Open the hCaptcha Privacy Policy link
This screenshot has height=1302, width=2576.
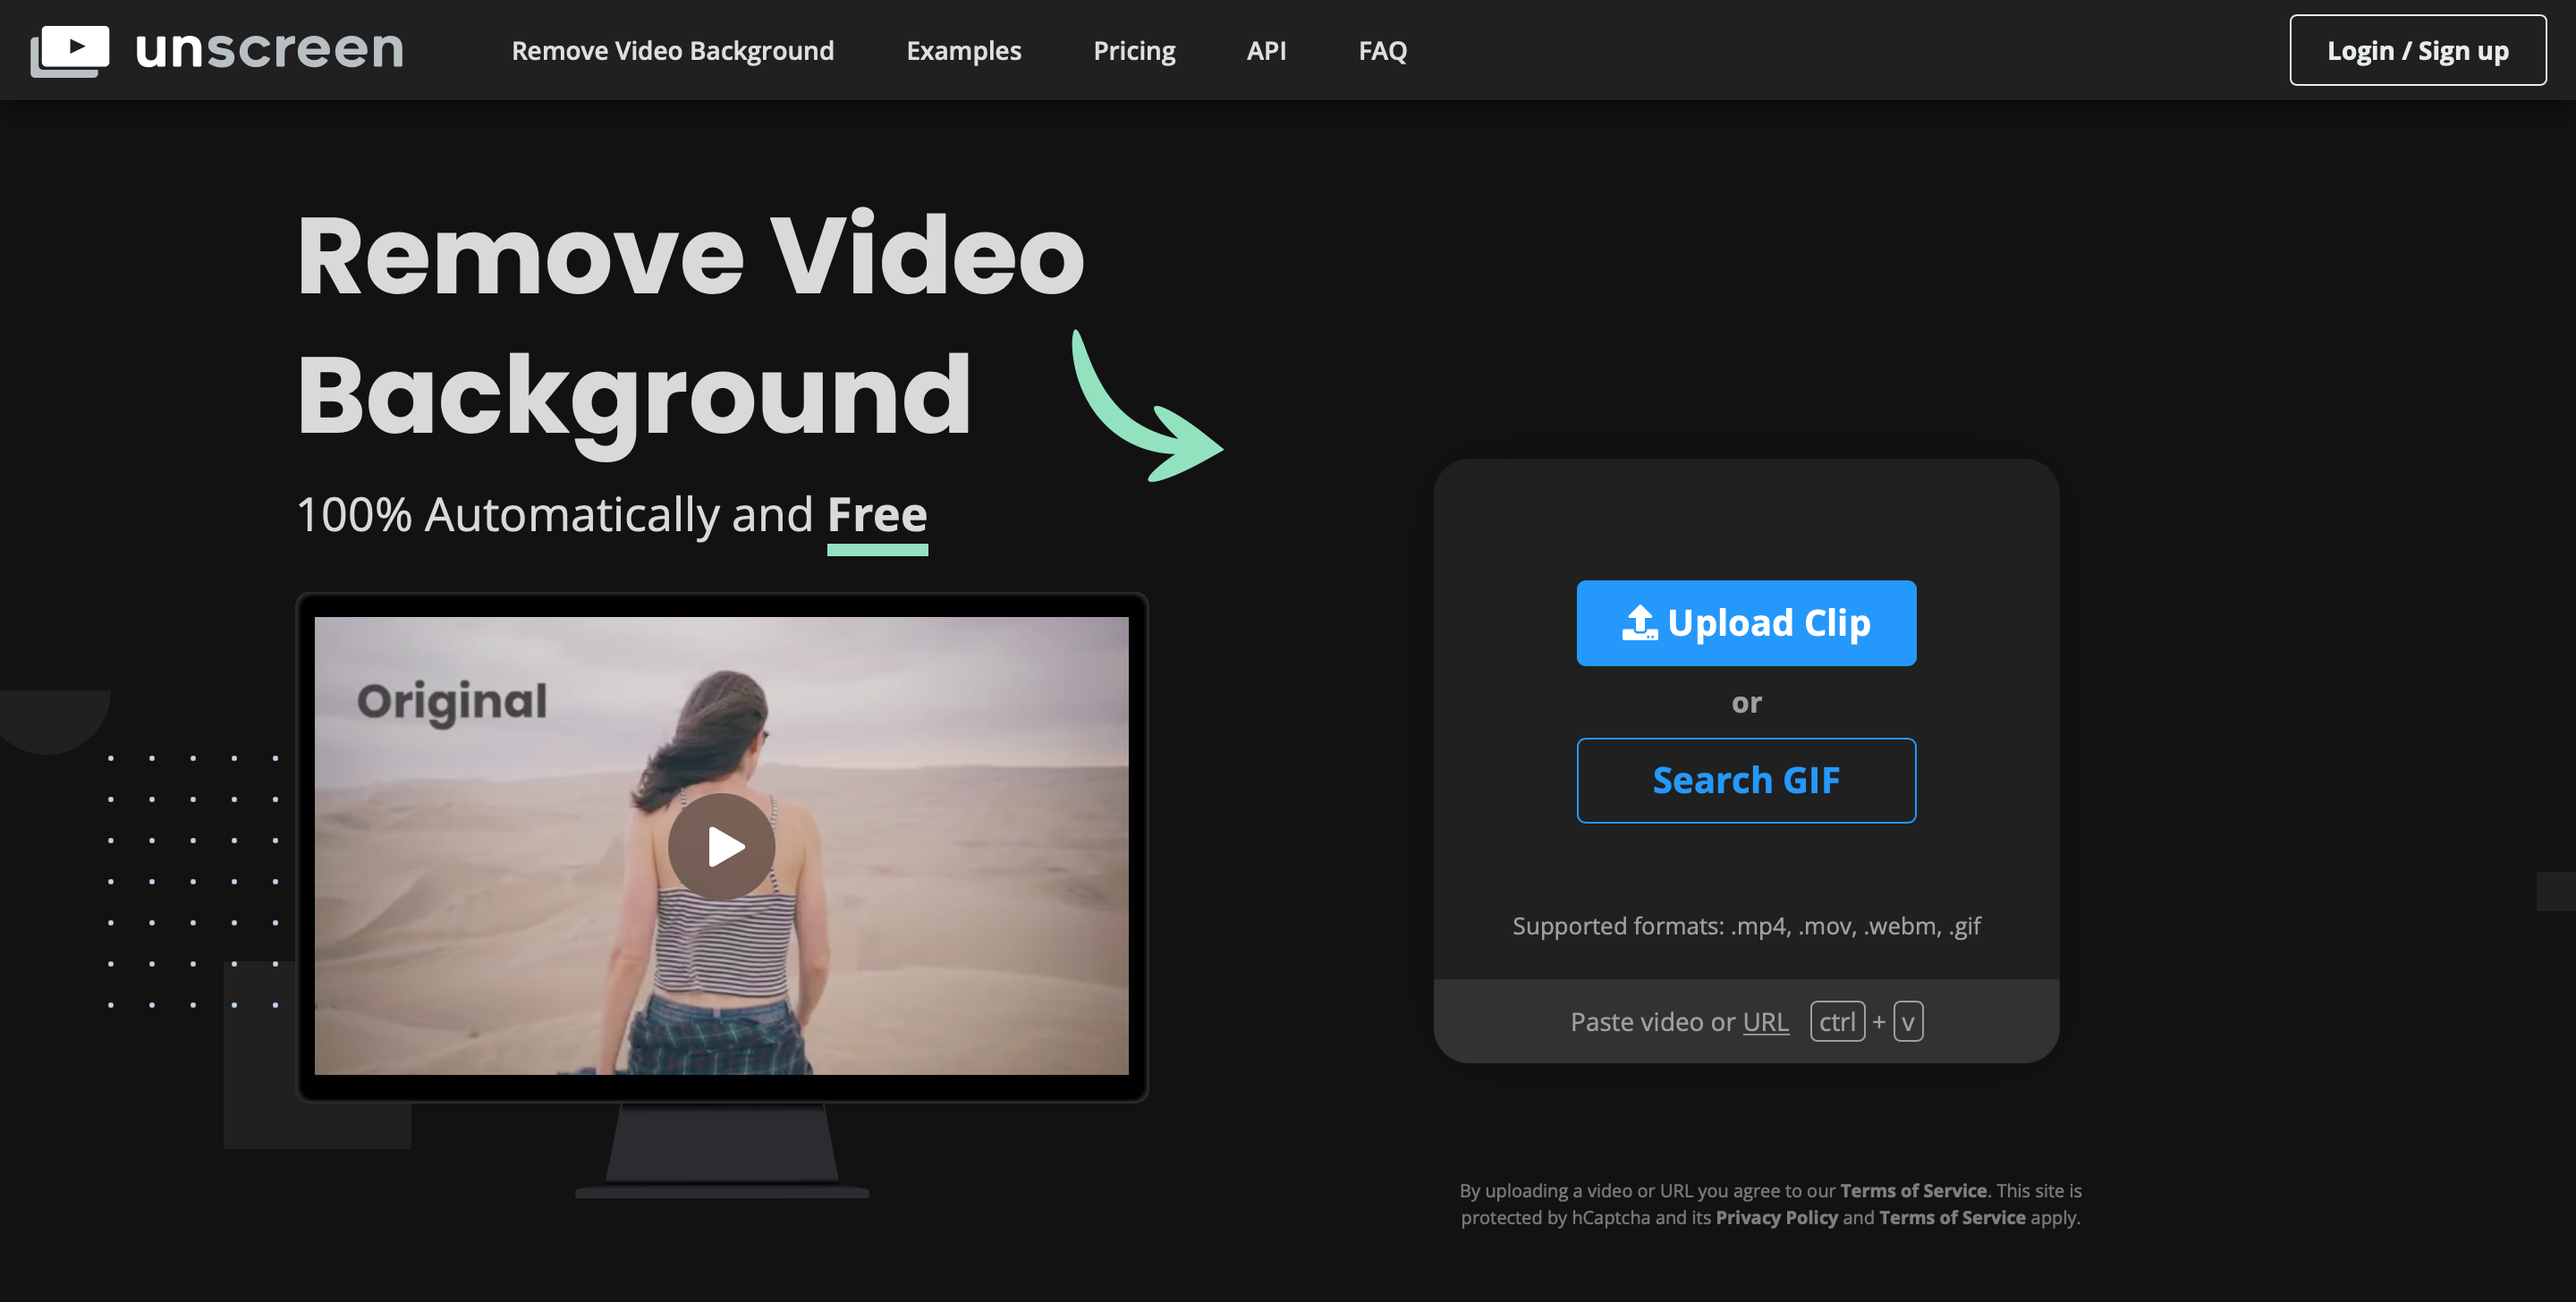[1776, 1217]
